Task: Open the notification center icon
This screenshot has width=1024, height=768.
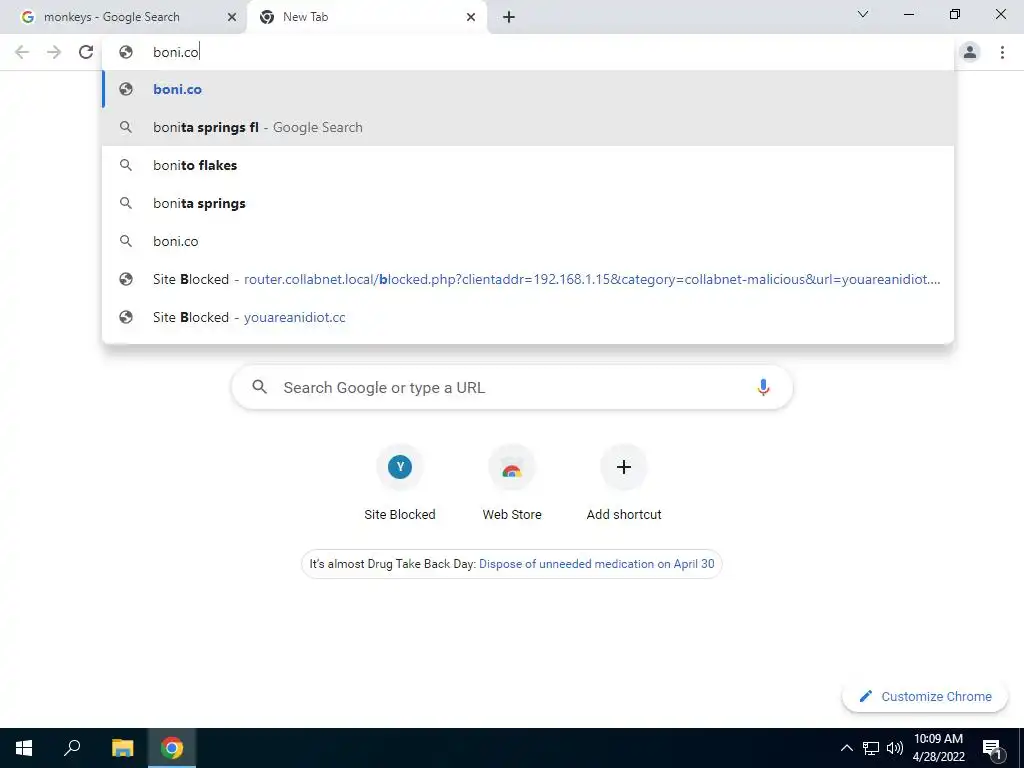Action: (x=993, y=748)
